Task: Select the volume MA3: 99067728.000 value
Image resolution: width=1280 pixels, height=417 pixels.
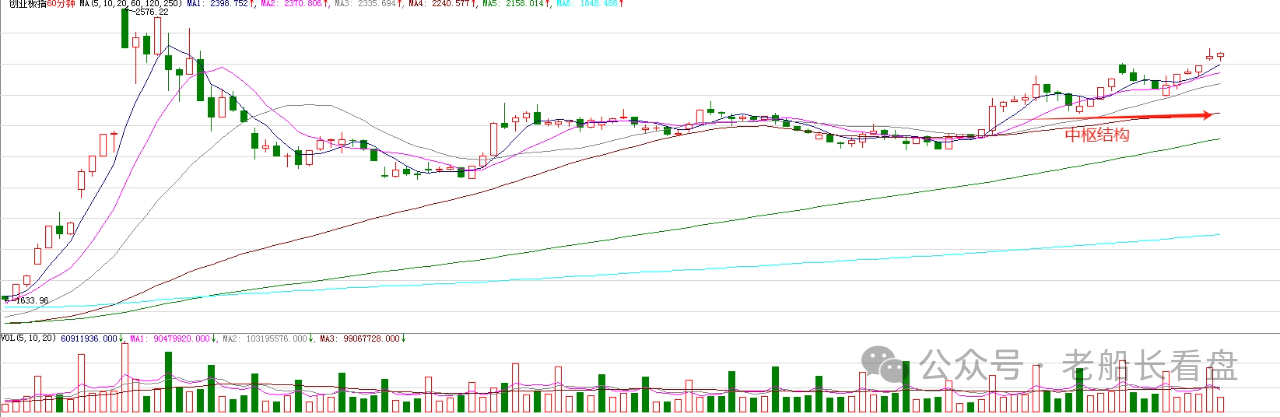Action: point(362,338)
